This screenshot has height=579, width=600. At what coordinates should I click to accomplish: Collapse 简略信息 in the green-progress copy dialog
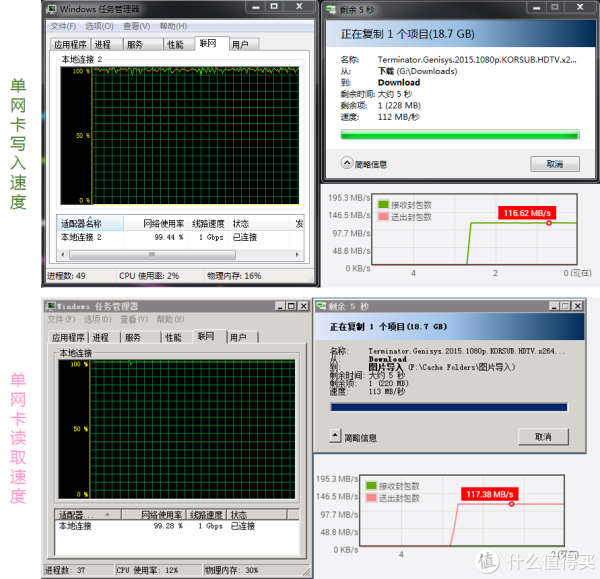(348, 163)
